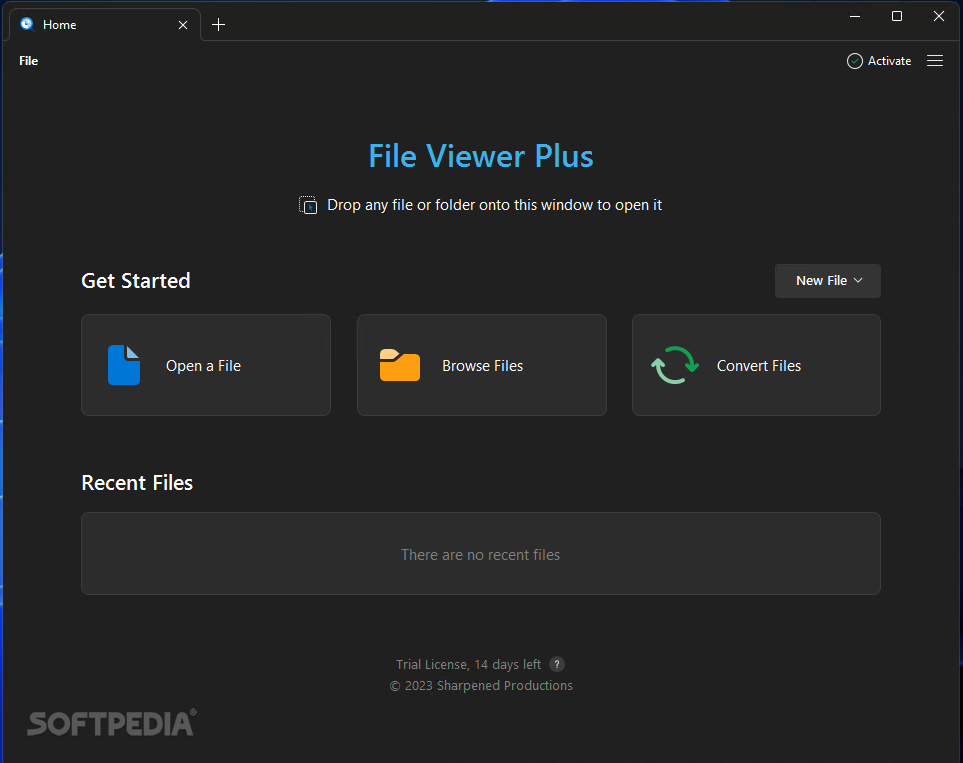Click the orange folder icon
Image resolution: width=963 pixels, height=763 pixels.
[400, 366]
